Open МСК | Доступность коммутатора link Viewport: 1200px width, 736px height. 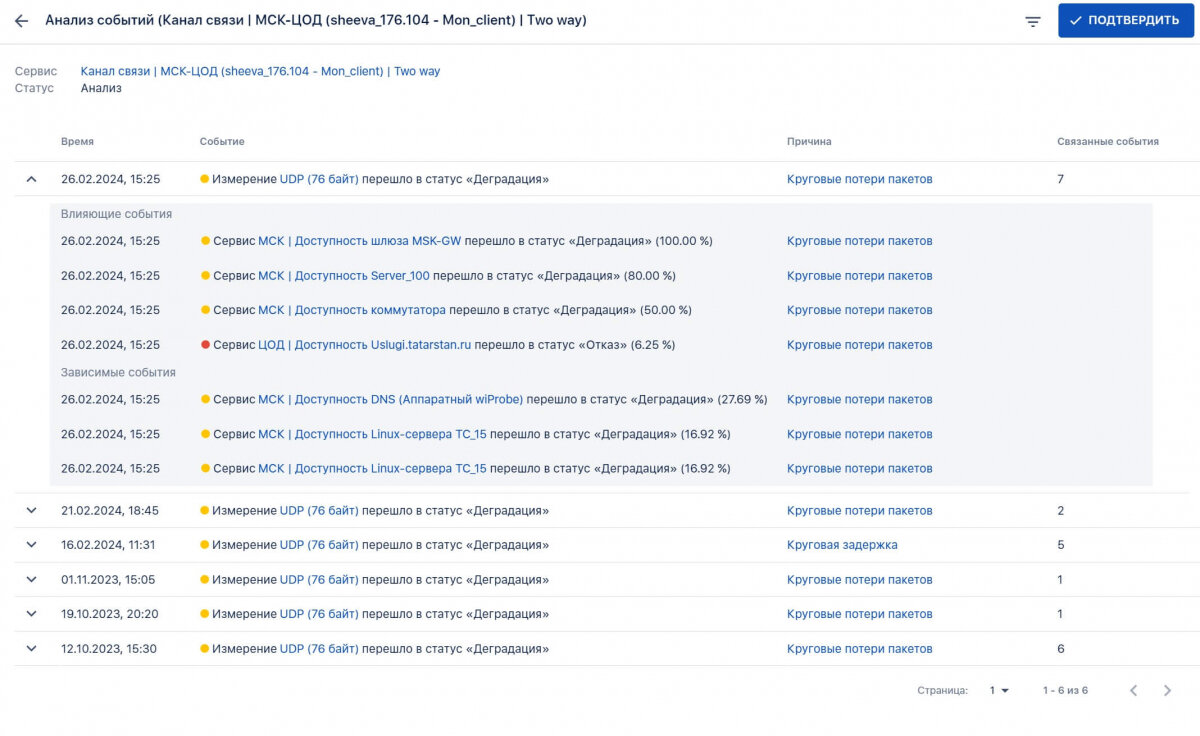[x=352, y=310]
